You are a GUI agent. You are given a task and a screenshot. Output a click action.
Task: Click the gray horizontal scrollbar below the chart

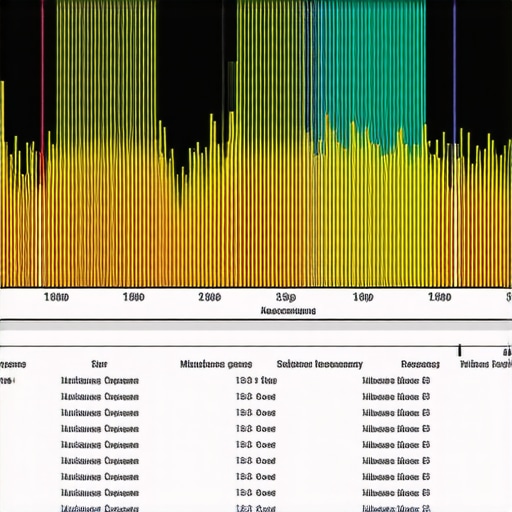[x=256, y=326]
